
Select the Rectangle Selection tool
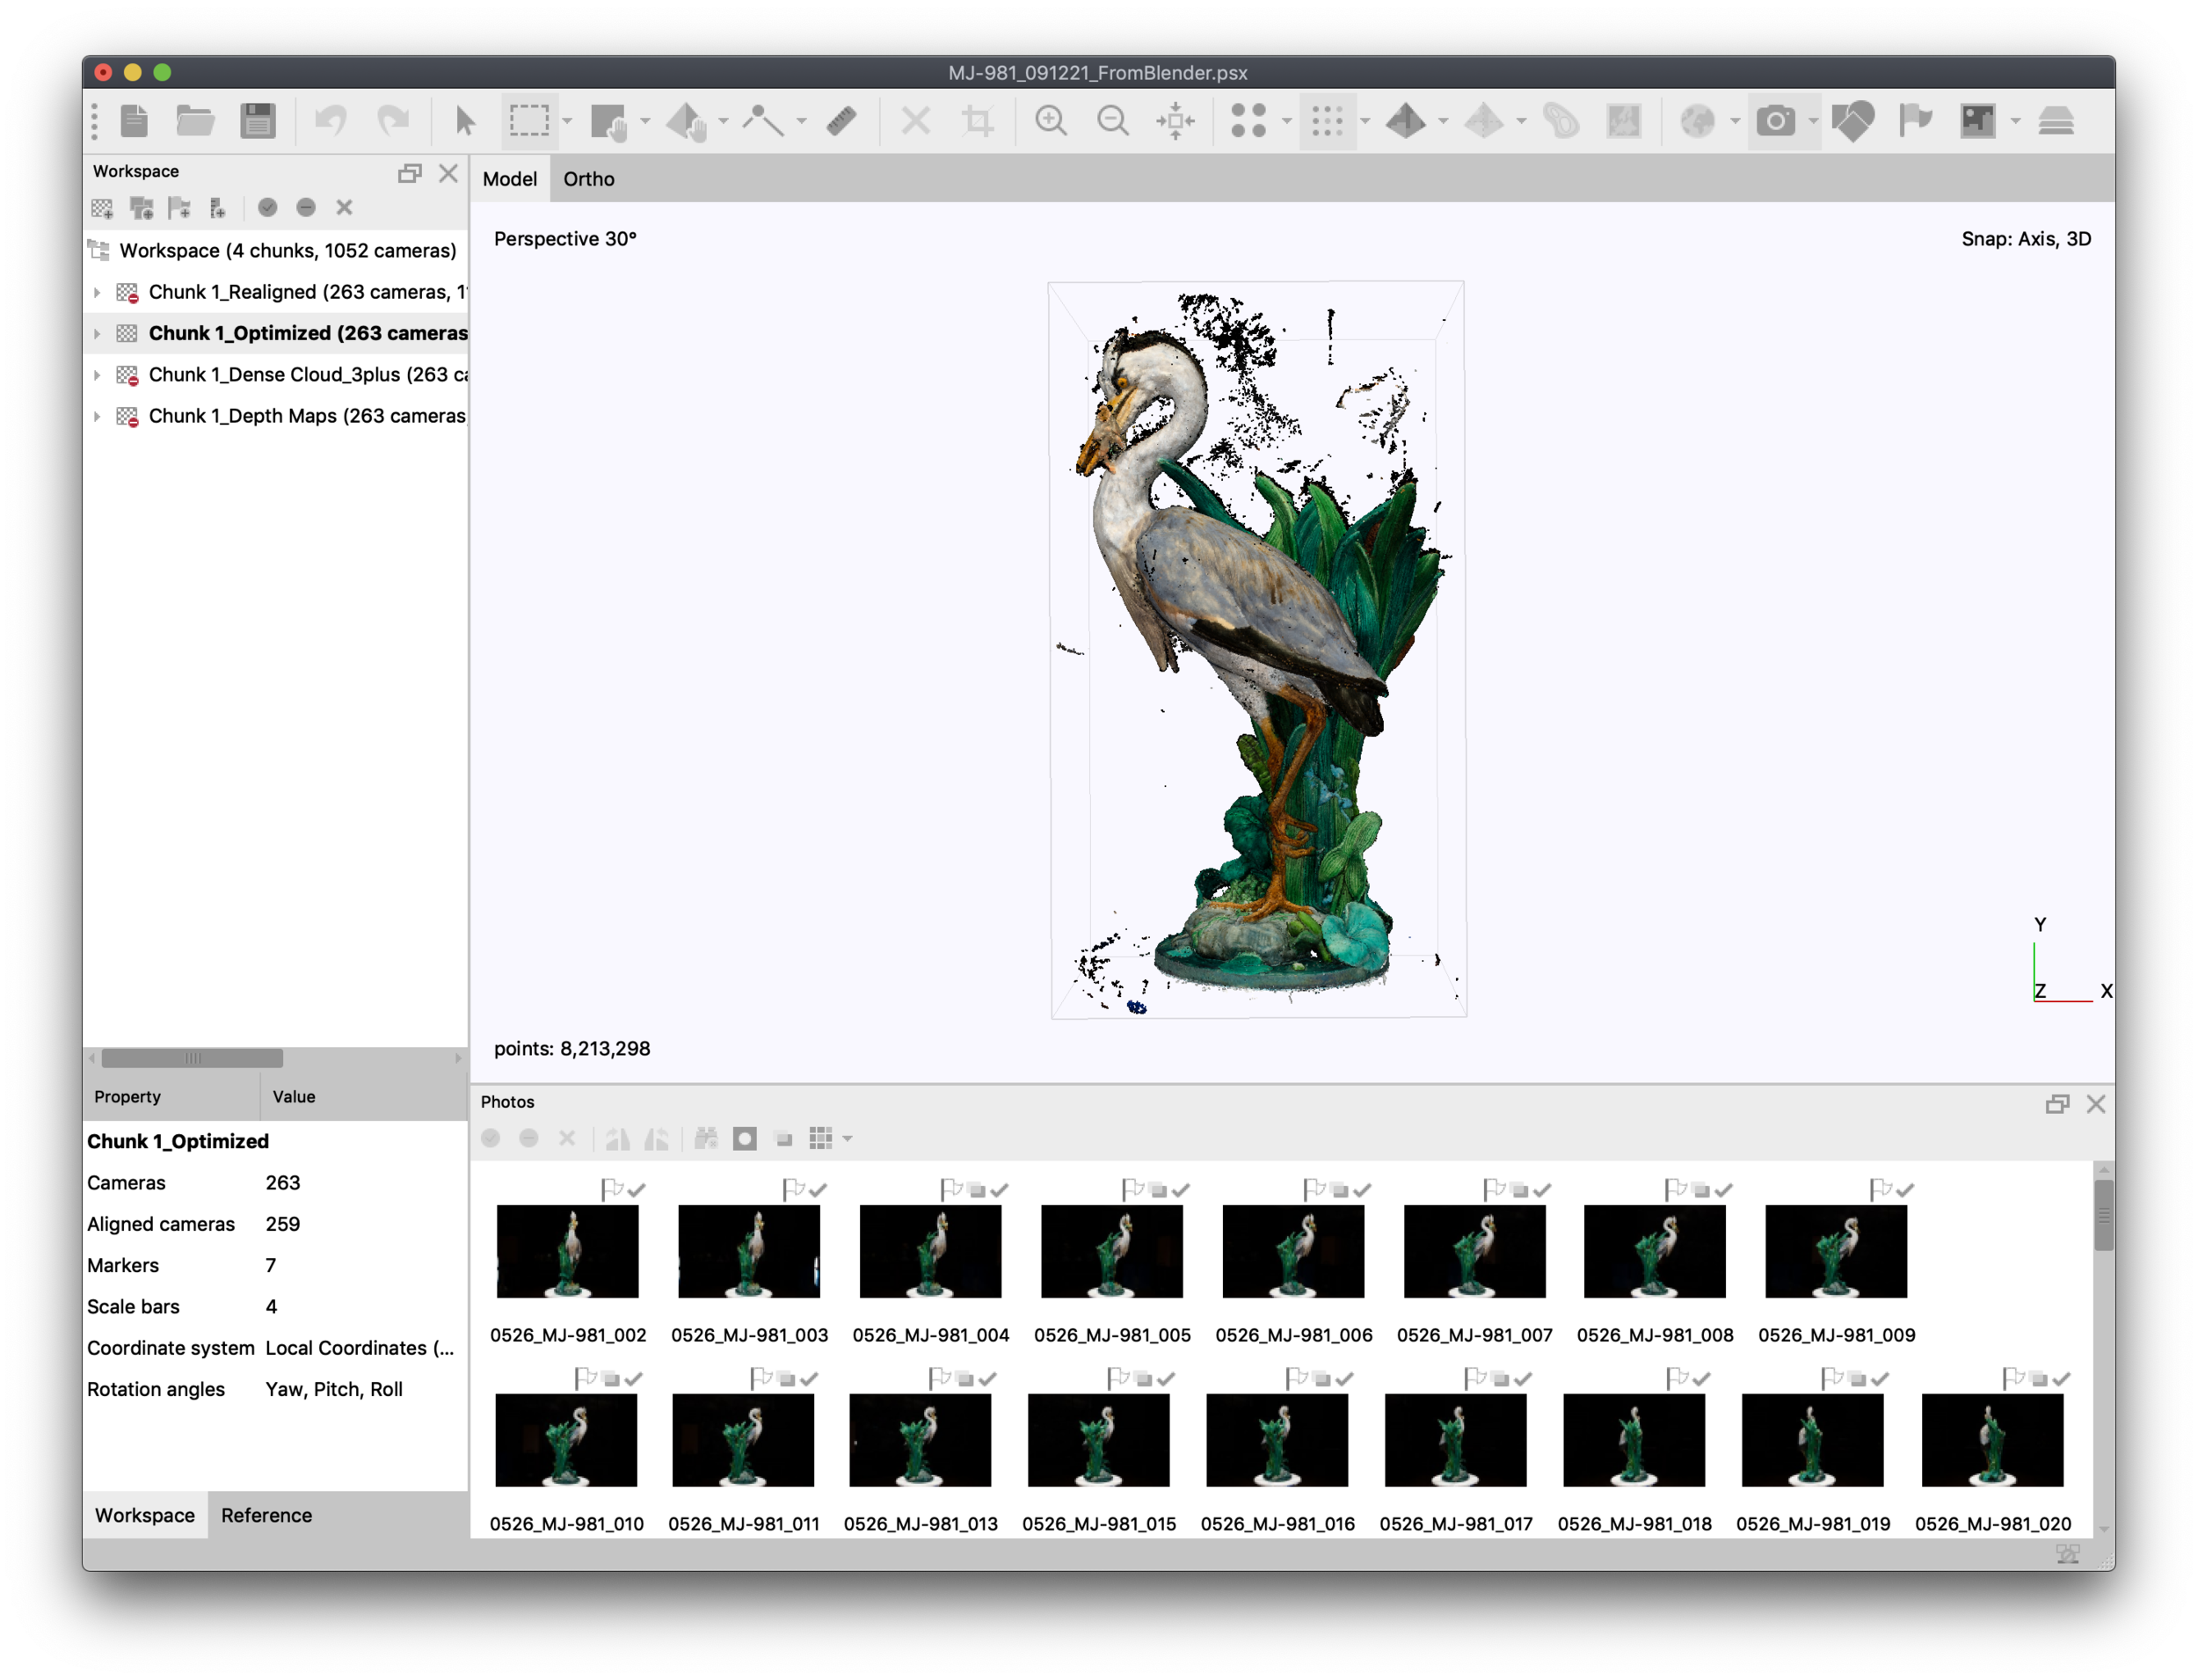tap(529, 121)
